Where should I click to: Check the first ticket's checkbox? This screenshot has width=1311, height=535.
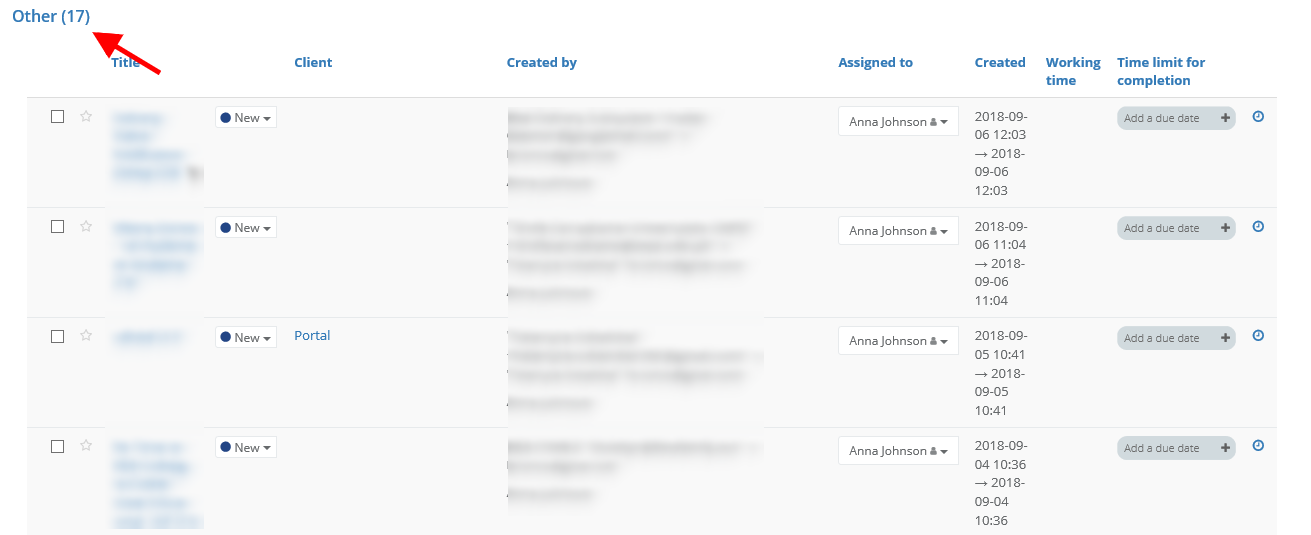click(x=58, y=117)
